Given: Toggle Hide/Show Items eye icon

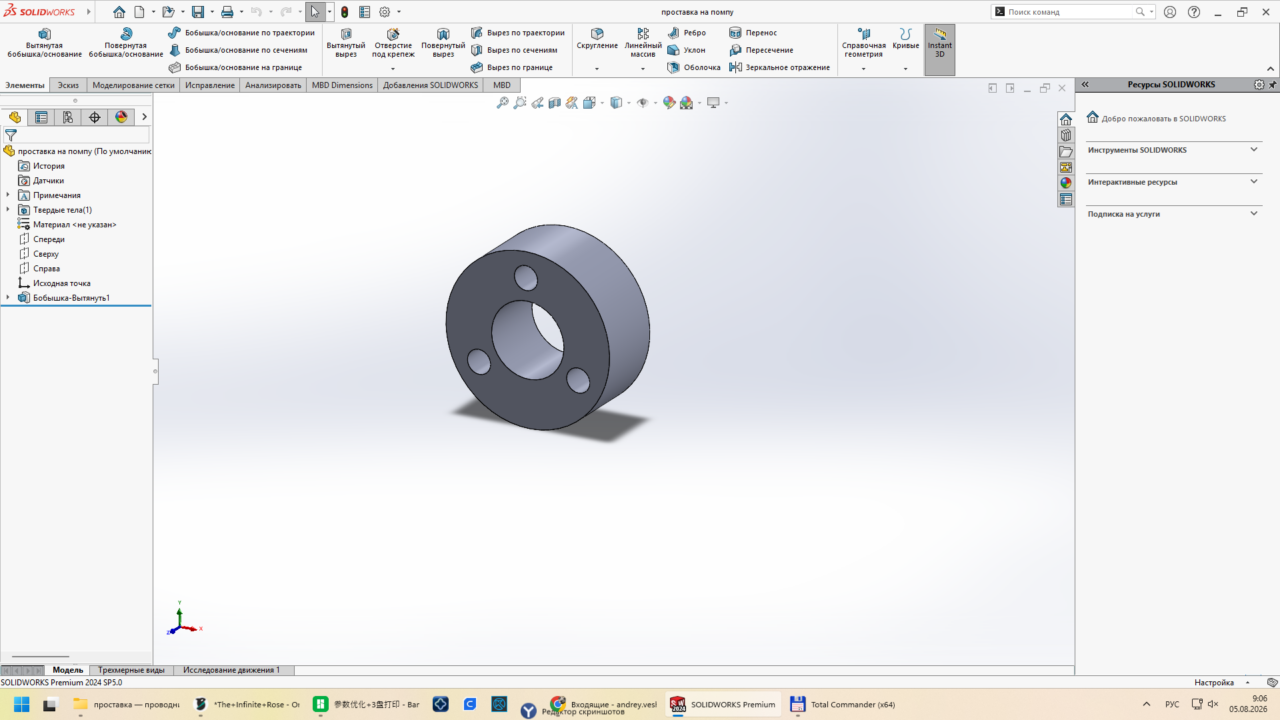Looking at the screenshot, I should tap(642, 103).
